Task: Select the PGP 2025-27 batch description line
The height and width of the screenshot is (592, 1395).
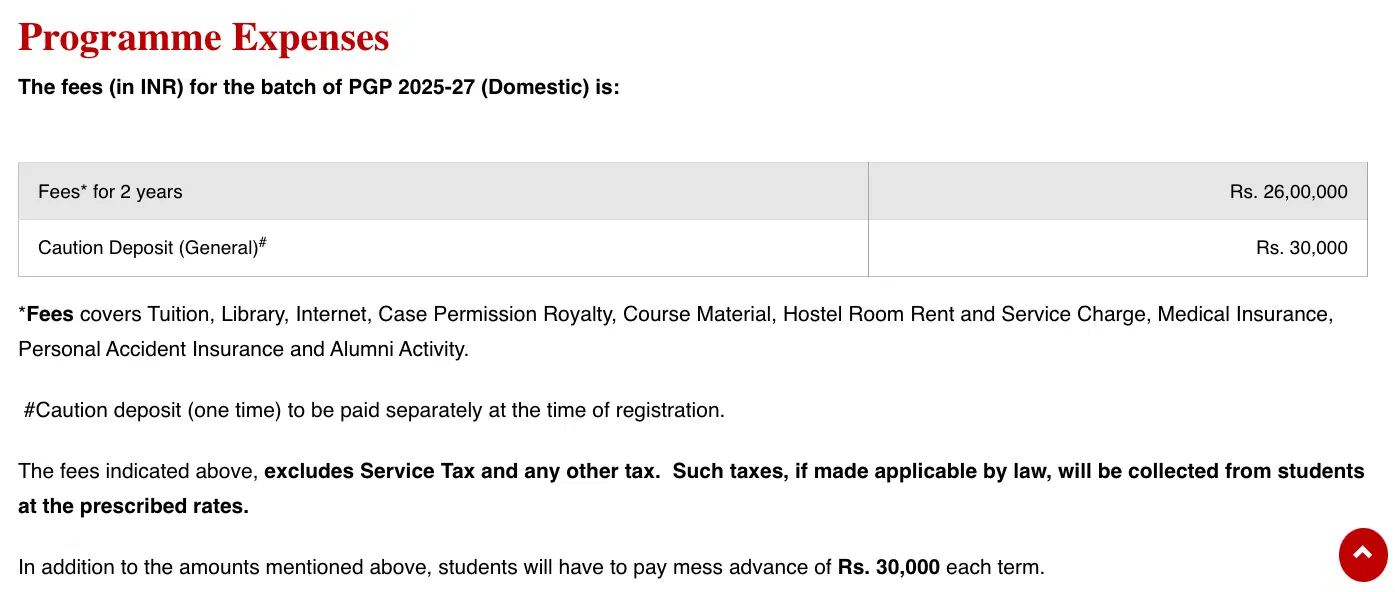Action: coord(319,87)
